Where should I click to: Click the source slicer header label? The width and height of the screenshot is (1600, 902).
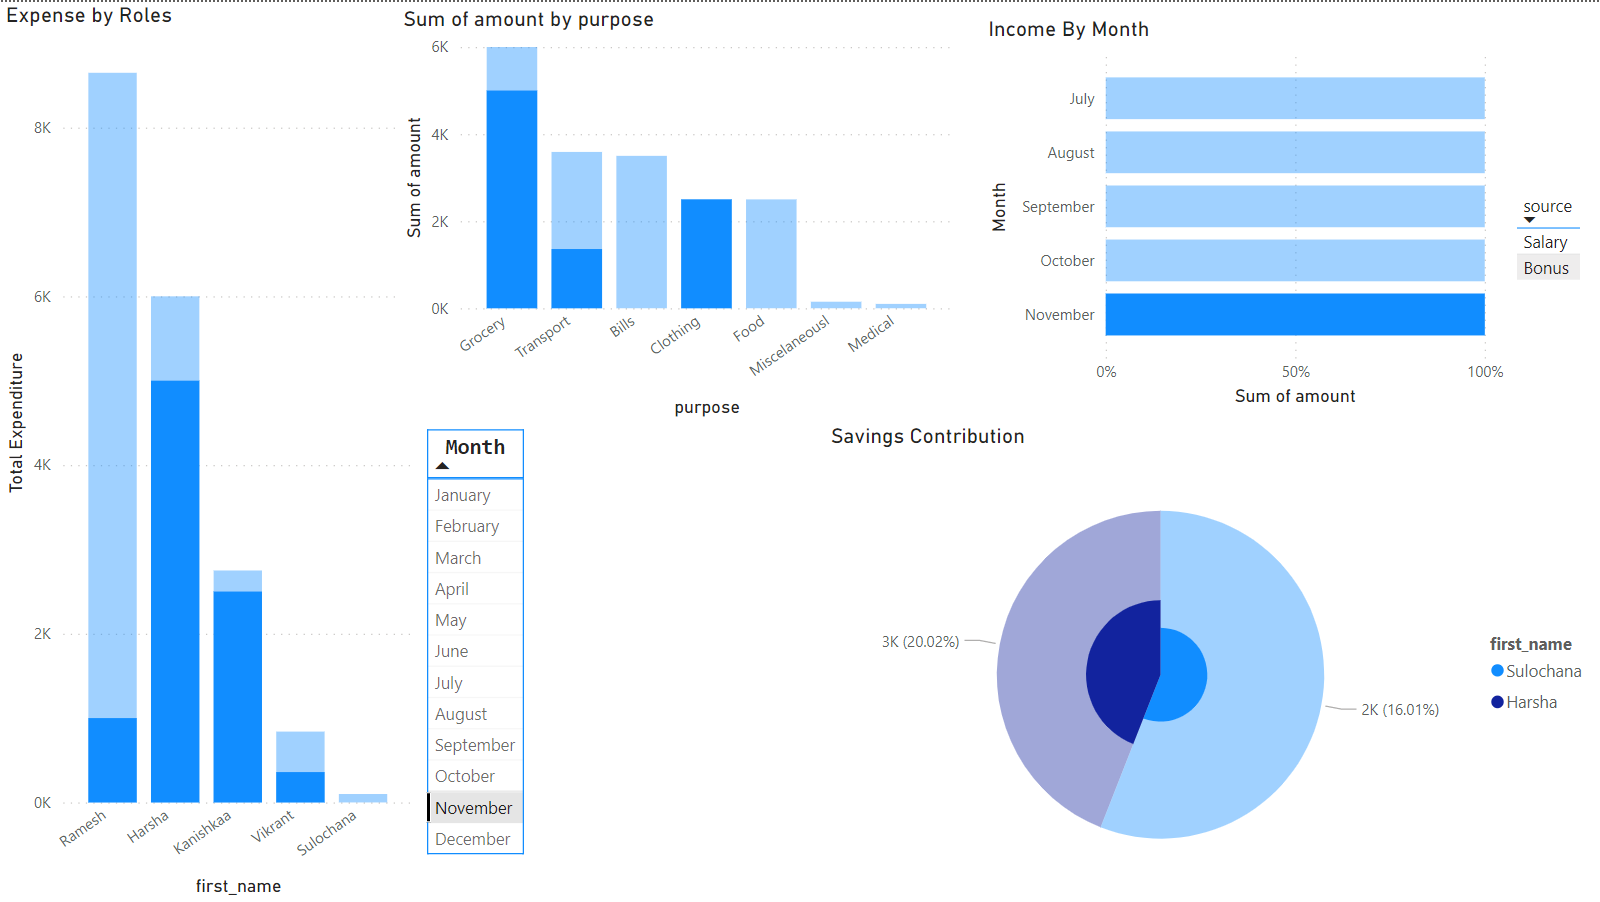tap(1547, 205)
